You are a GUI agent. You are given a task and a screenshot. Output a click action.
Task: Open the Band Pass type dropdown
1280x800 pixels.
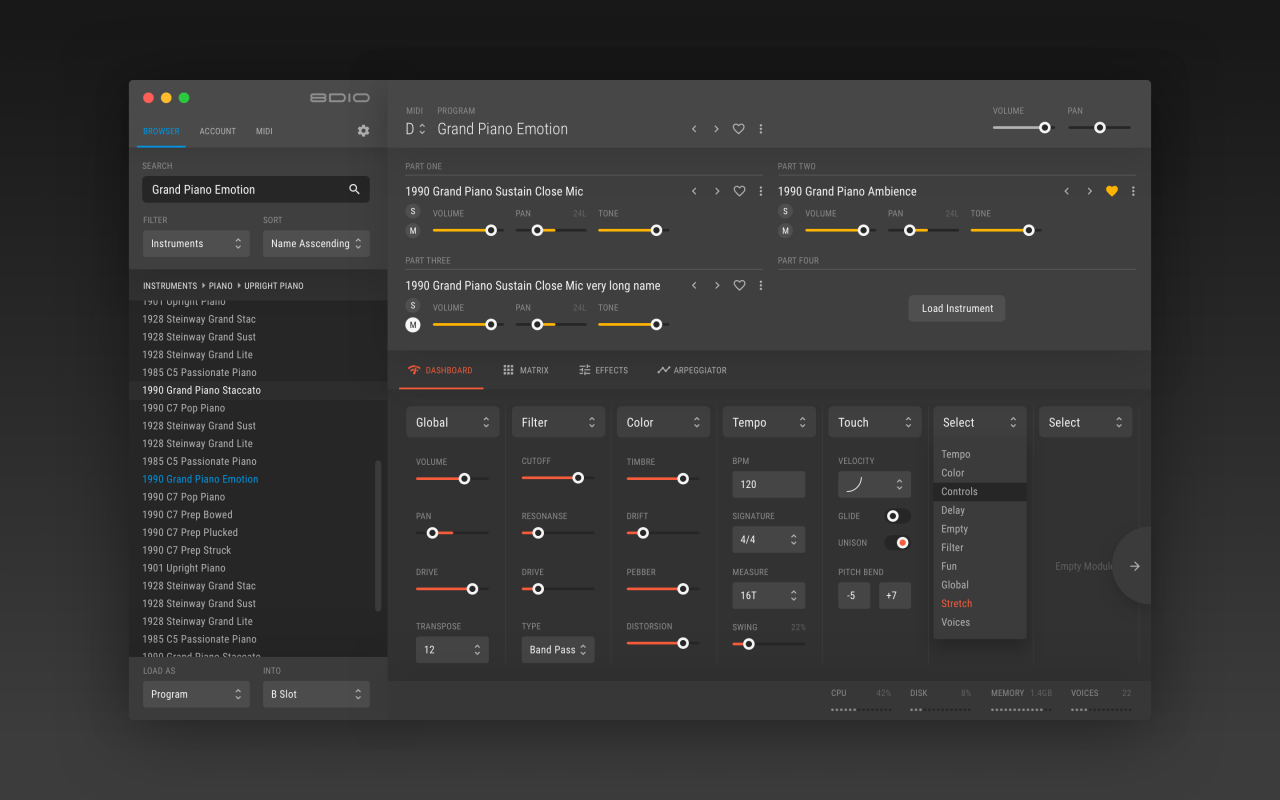tap(557, 650)
